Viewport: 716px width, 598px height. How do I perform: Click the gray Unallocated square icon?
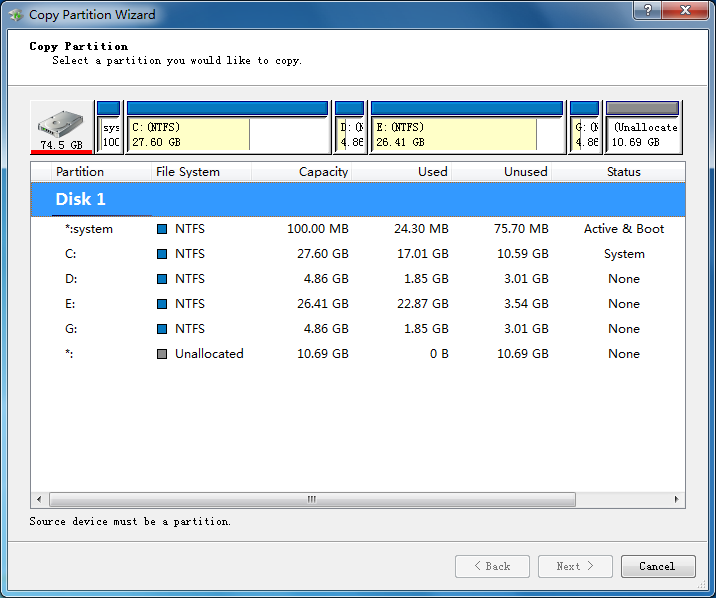tap(162, 354)
